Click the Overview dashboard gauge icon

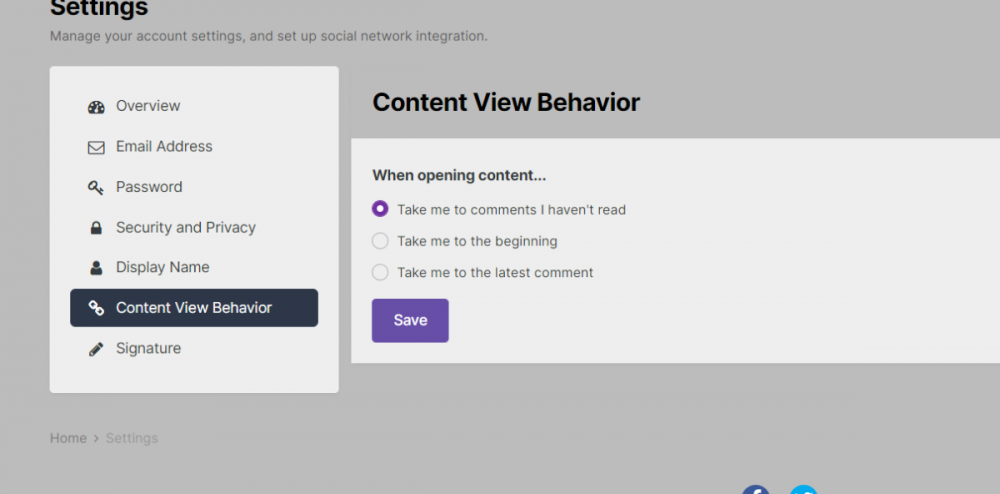[x=96, y=107]
